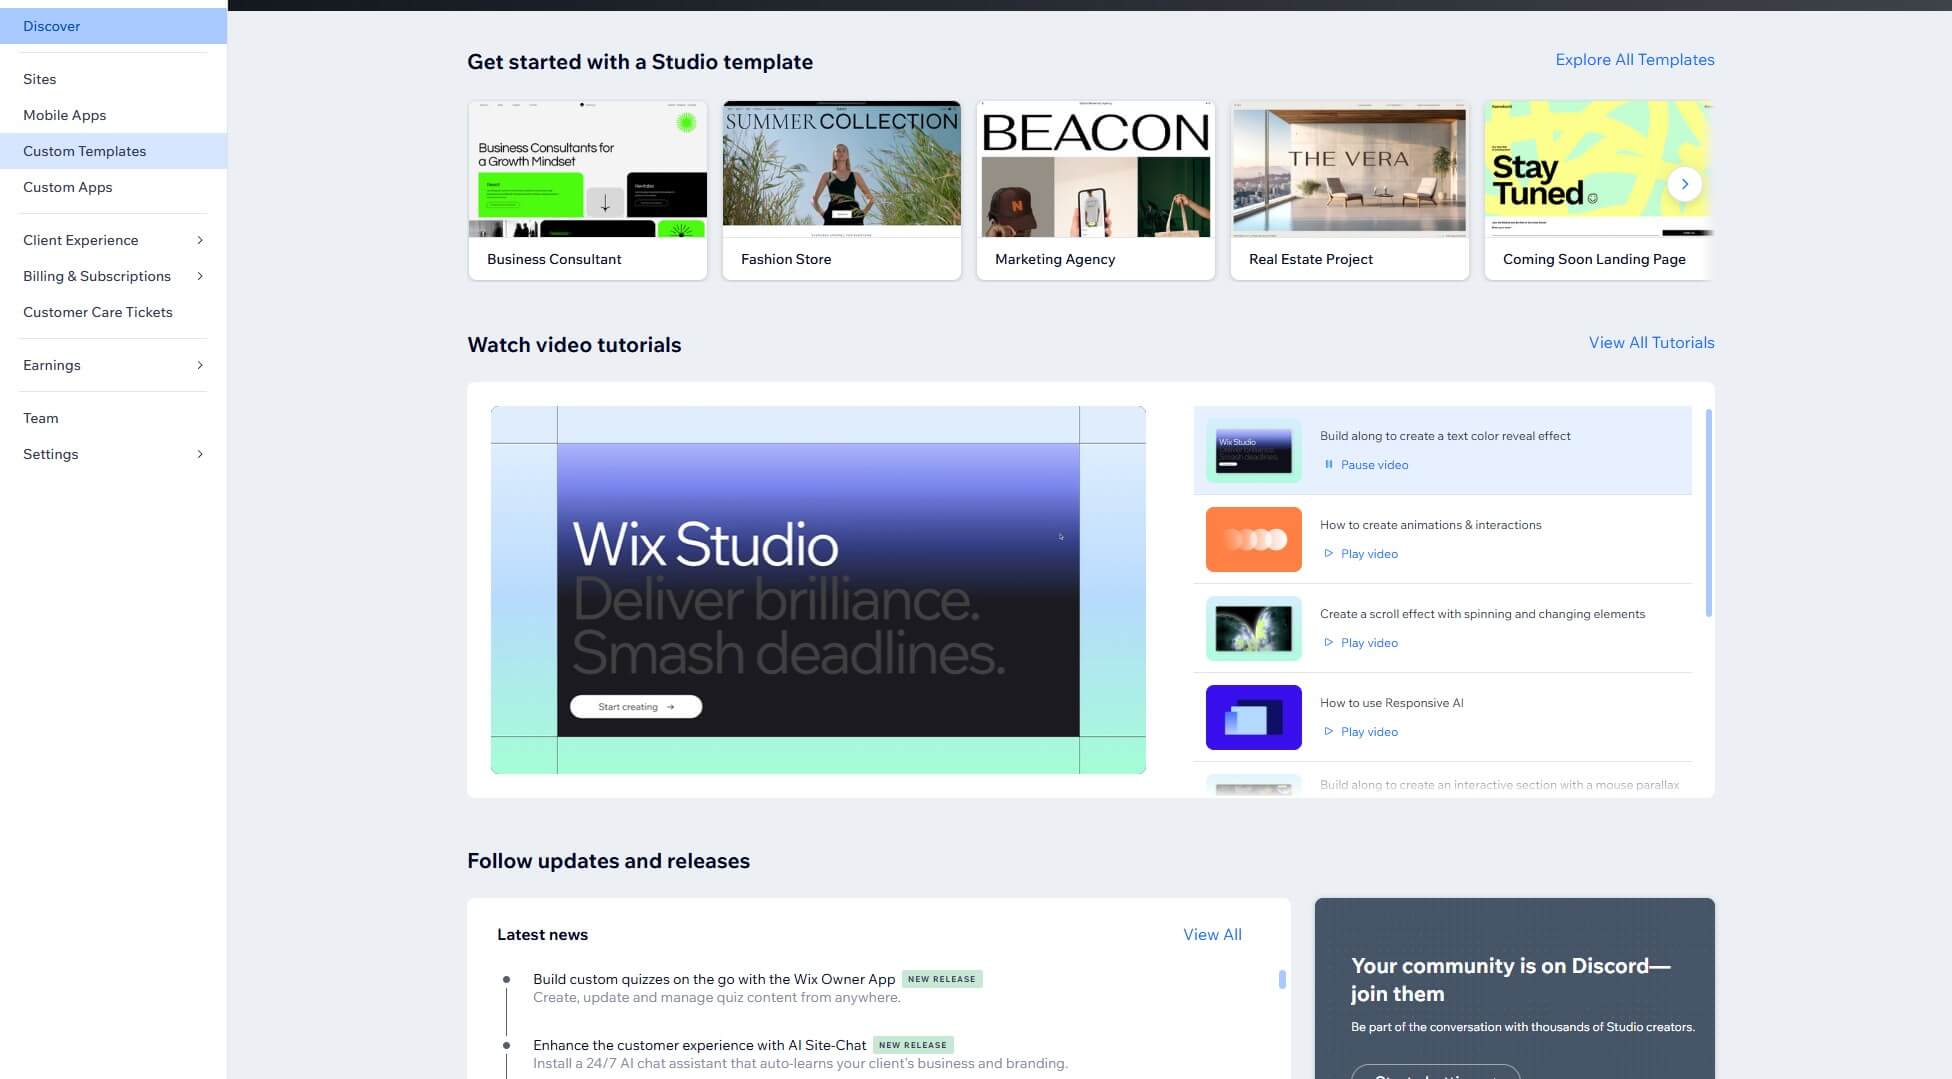Screen dimensions: 1952x1079
Task: Expand the Billing & Subscriptions chevron
Action: point(200,276)
